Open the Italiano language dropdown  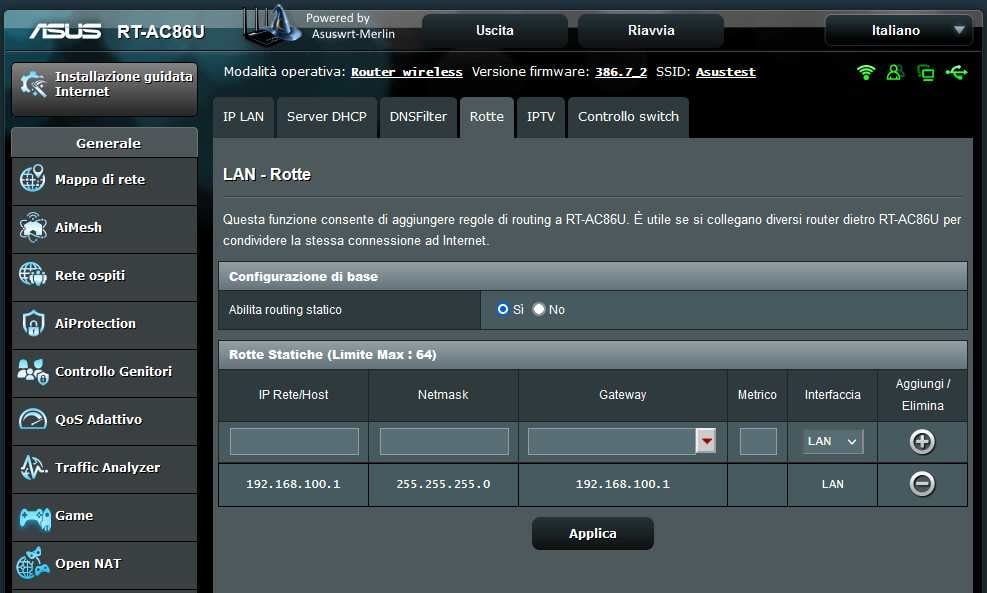point(897,31)
